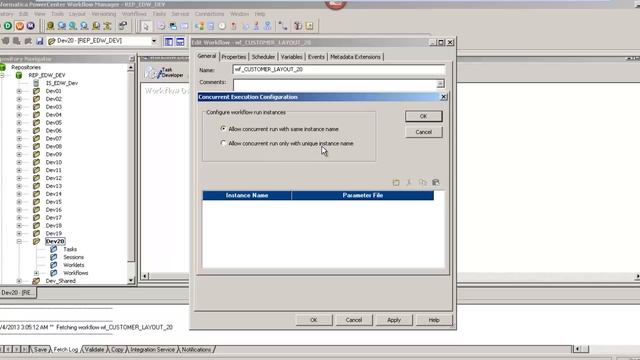Expand the Dev05 folder node

click(x=19, y=122)
